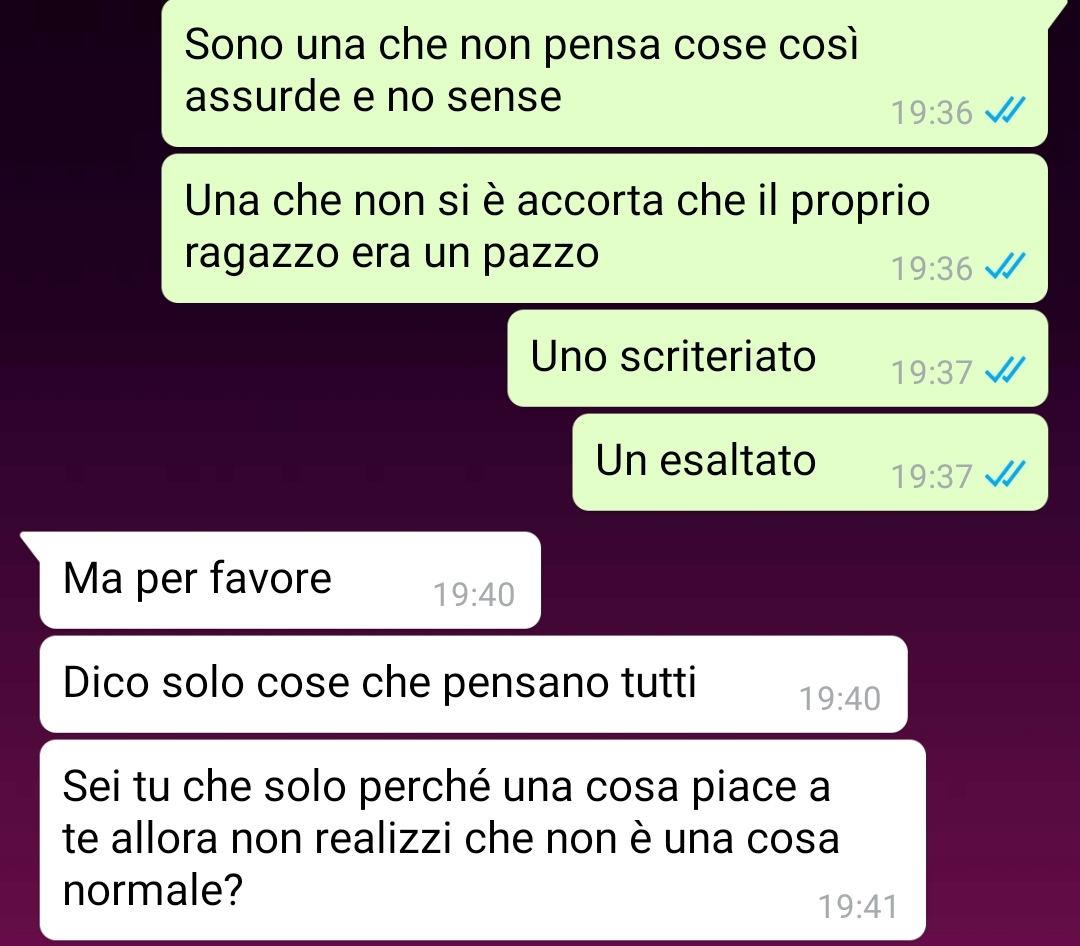The width and height of the screenshot is (1080, 946).
Task: Select the 'Sono una che non pensa' message bubble
Action: point(605,72)
